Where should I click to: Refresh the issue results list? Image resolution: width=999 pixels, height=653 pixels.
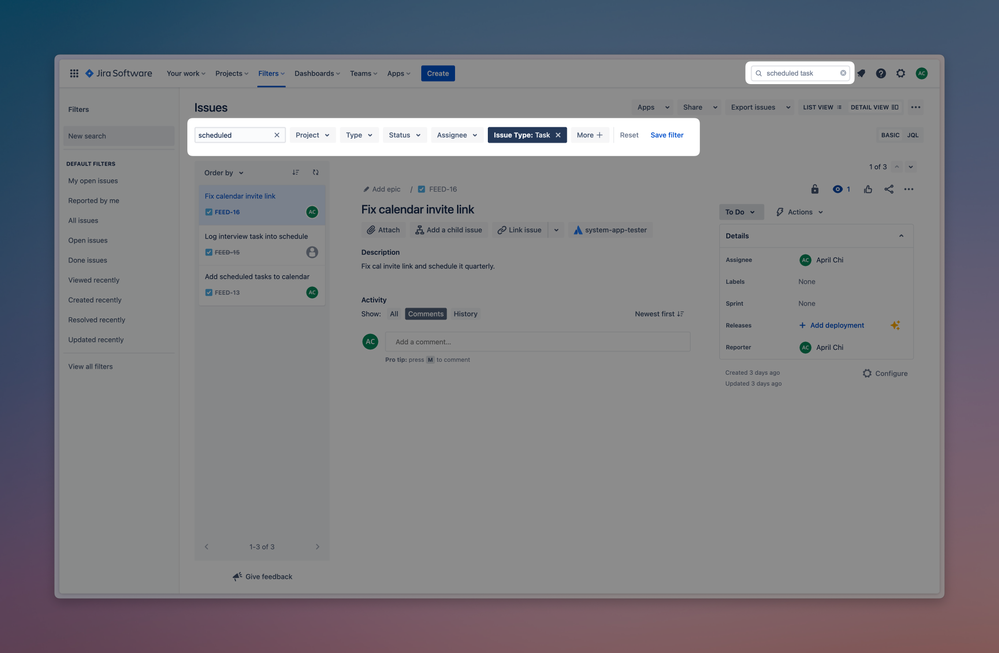pyautogui.click(x=315, y=173)
